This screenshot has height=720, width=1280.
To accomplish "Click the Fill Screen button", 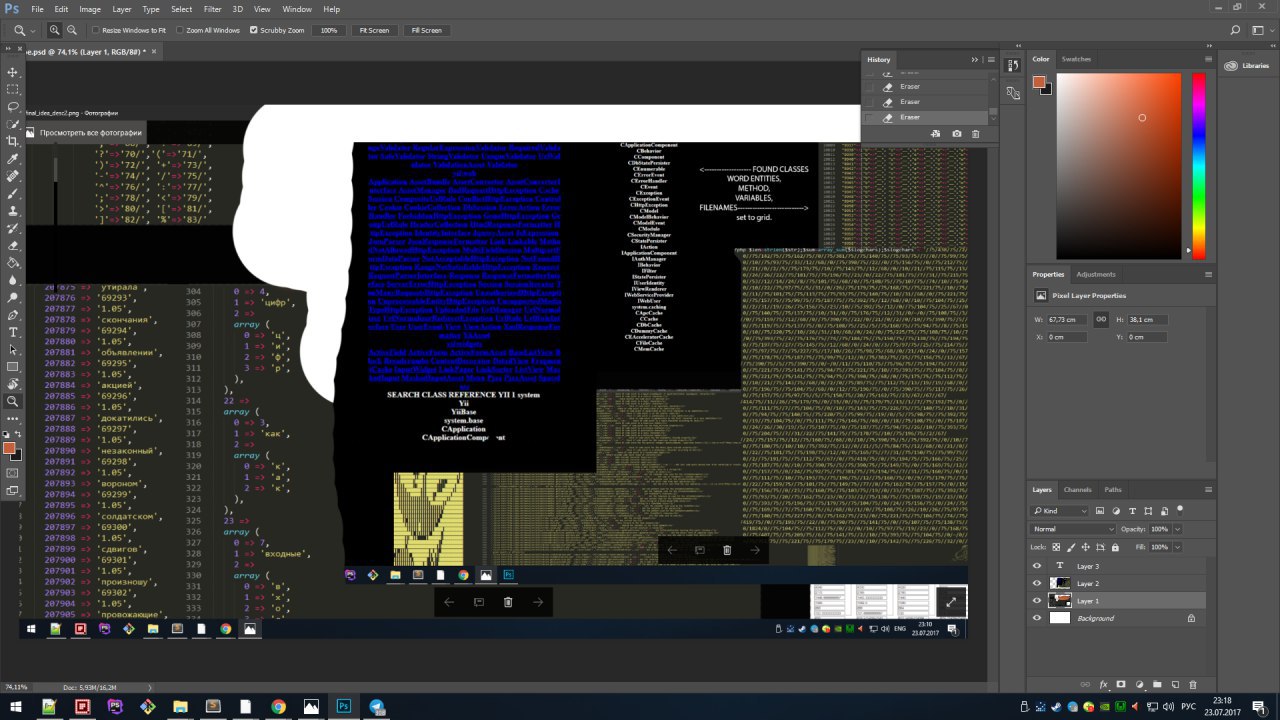I will 426,30.
